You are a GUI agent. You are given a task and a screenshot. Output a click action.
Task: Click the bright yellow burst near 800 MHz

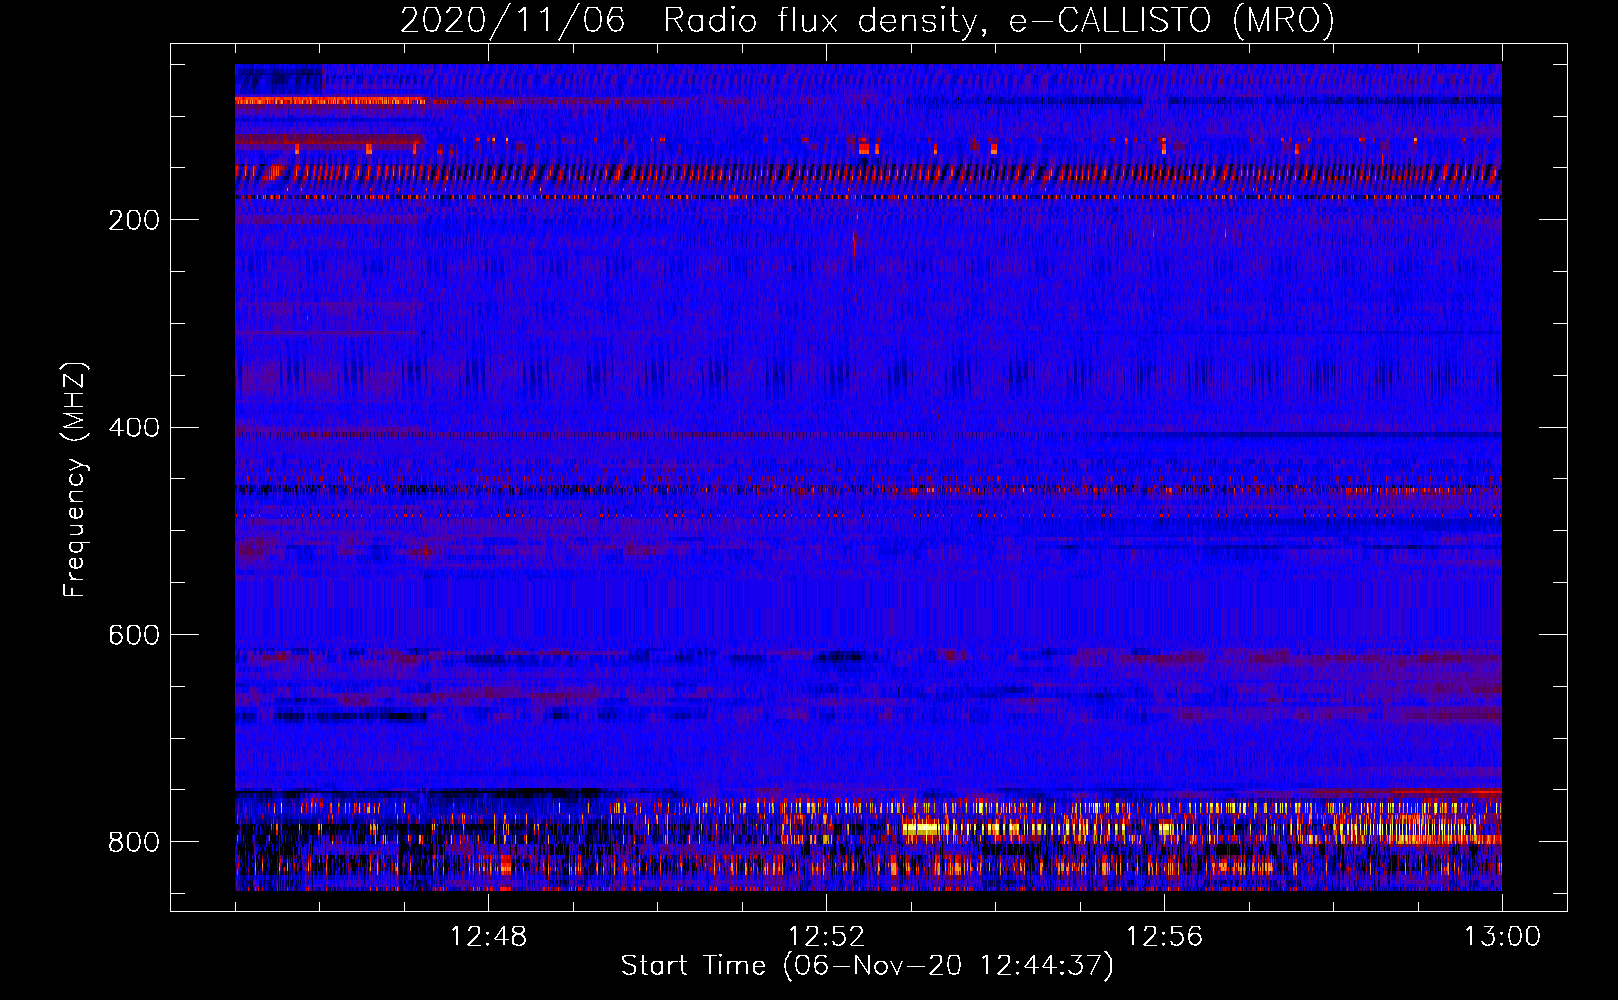coord(921,828)
